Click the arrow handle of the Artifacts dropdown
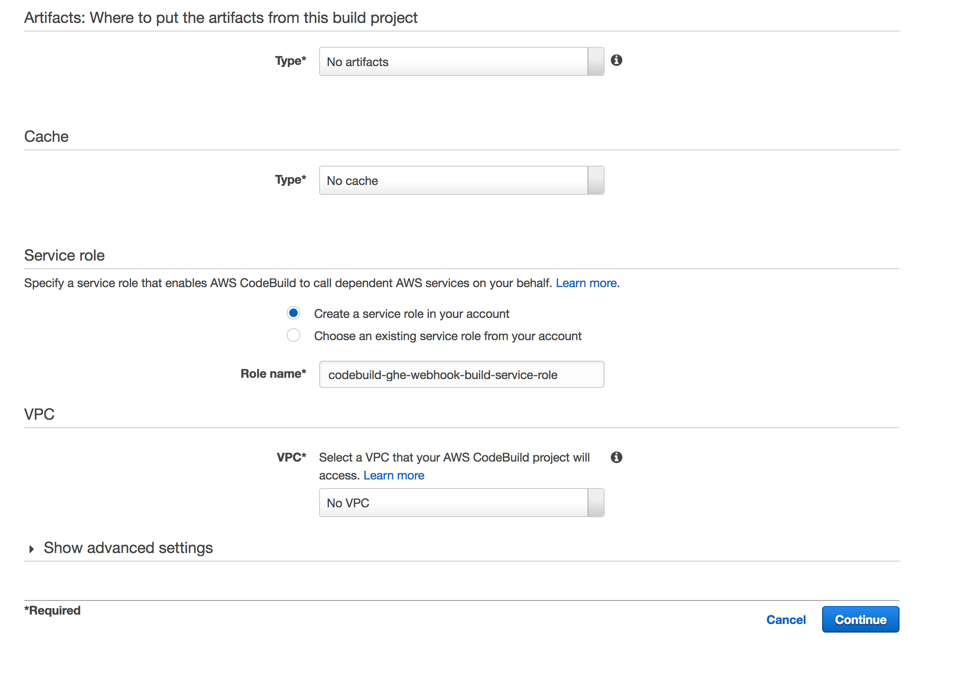 click(596, 62)
